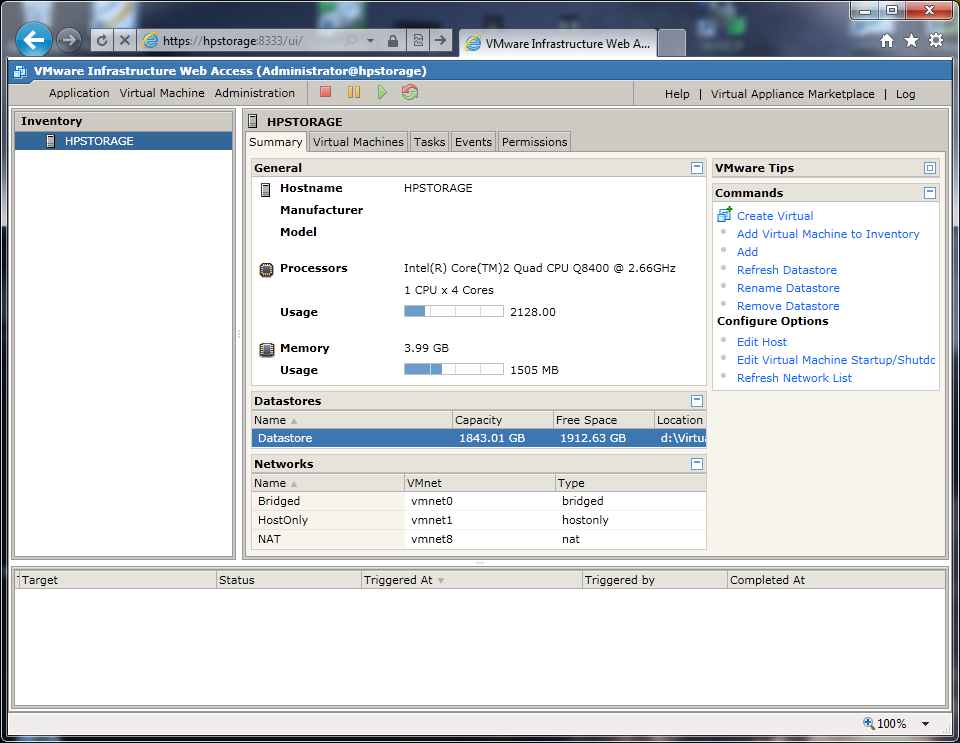Viewport: 960px width, 743px height.
Task: Click the search magnifier in address bar
Action: 351,41
